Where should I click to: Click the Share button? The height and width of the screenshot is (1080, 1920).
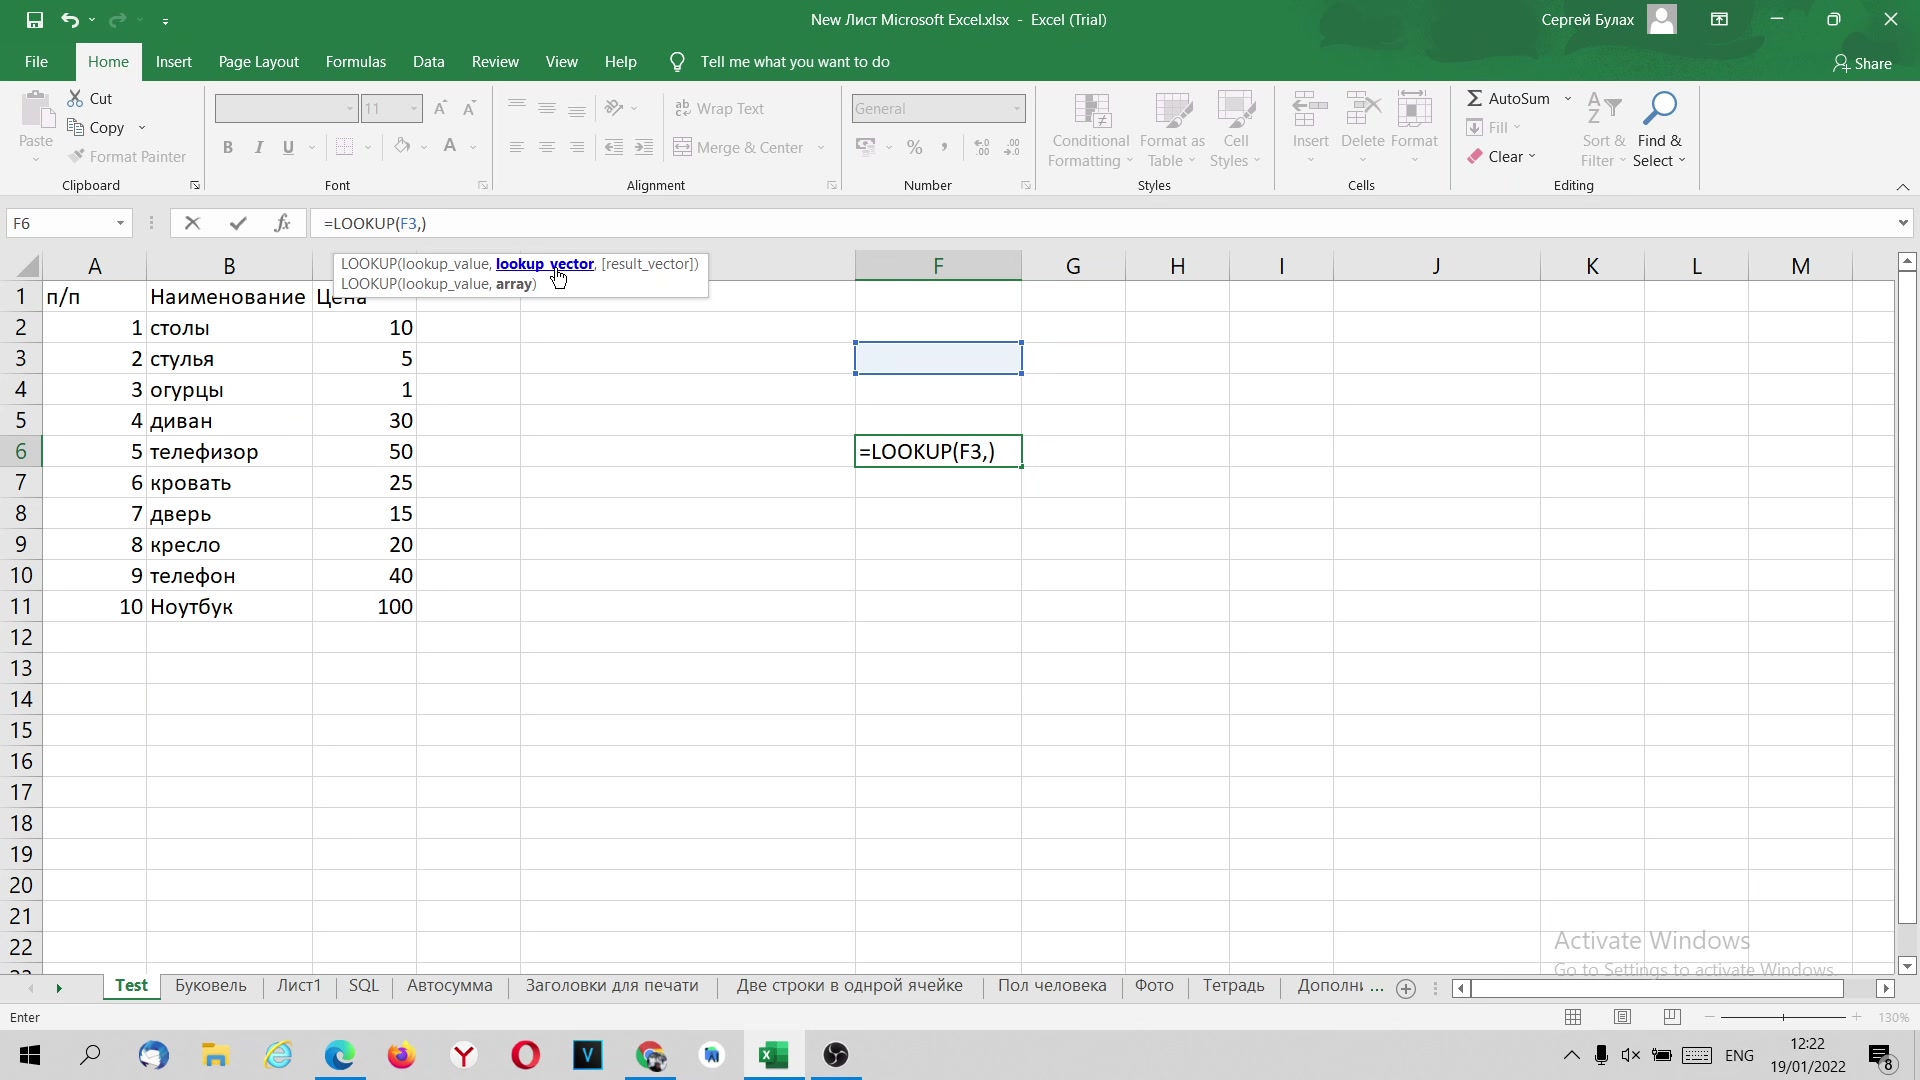click(x=1862, y=62)
